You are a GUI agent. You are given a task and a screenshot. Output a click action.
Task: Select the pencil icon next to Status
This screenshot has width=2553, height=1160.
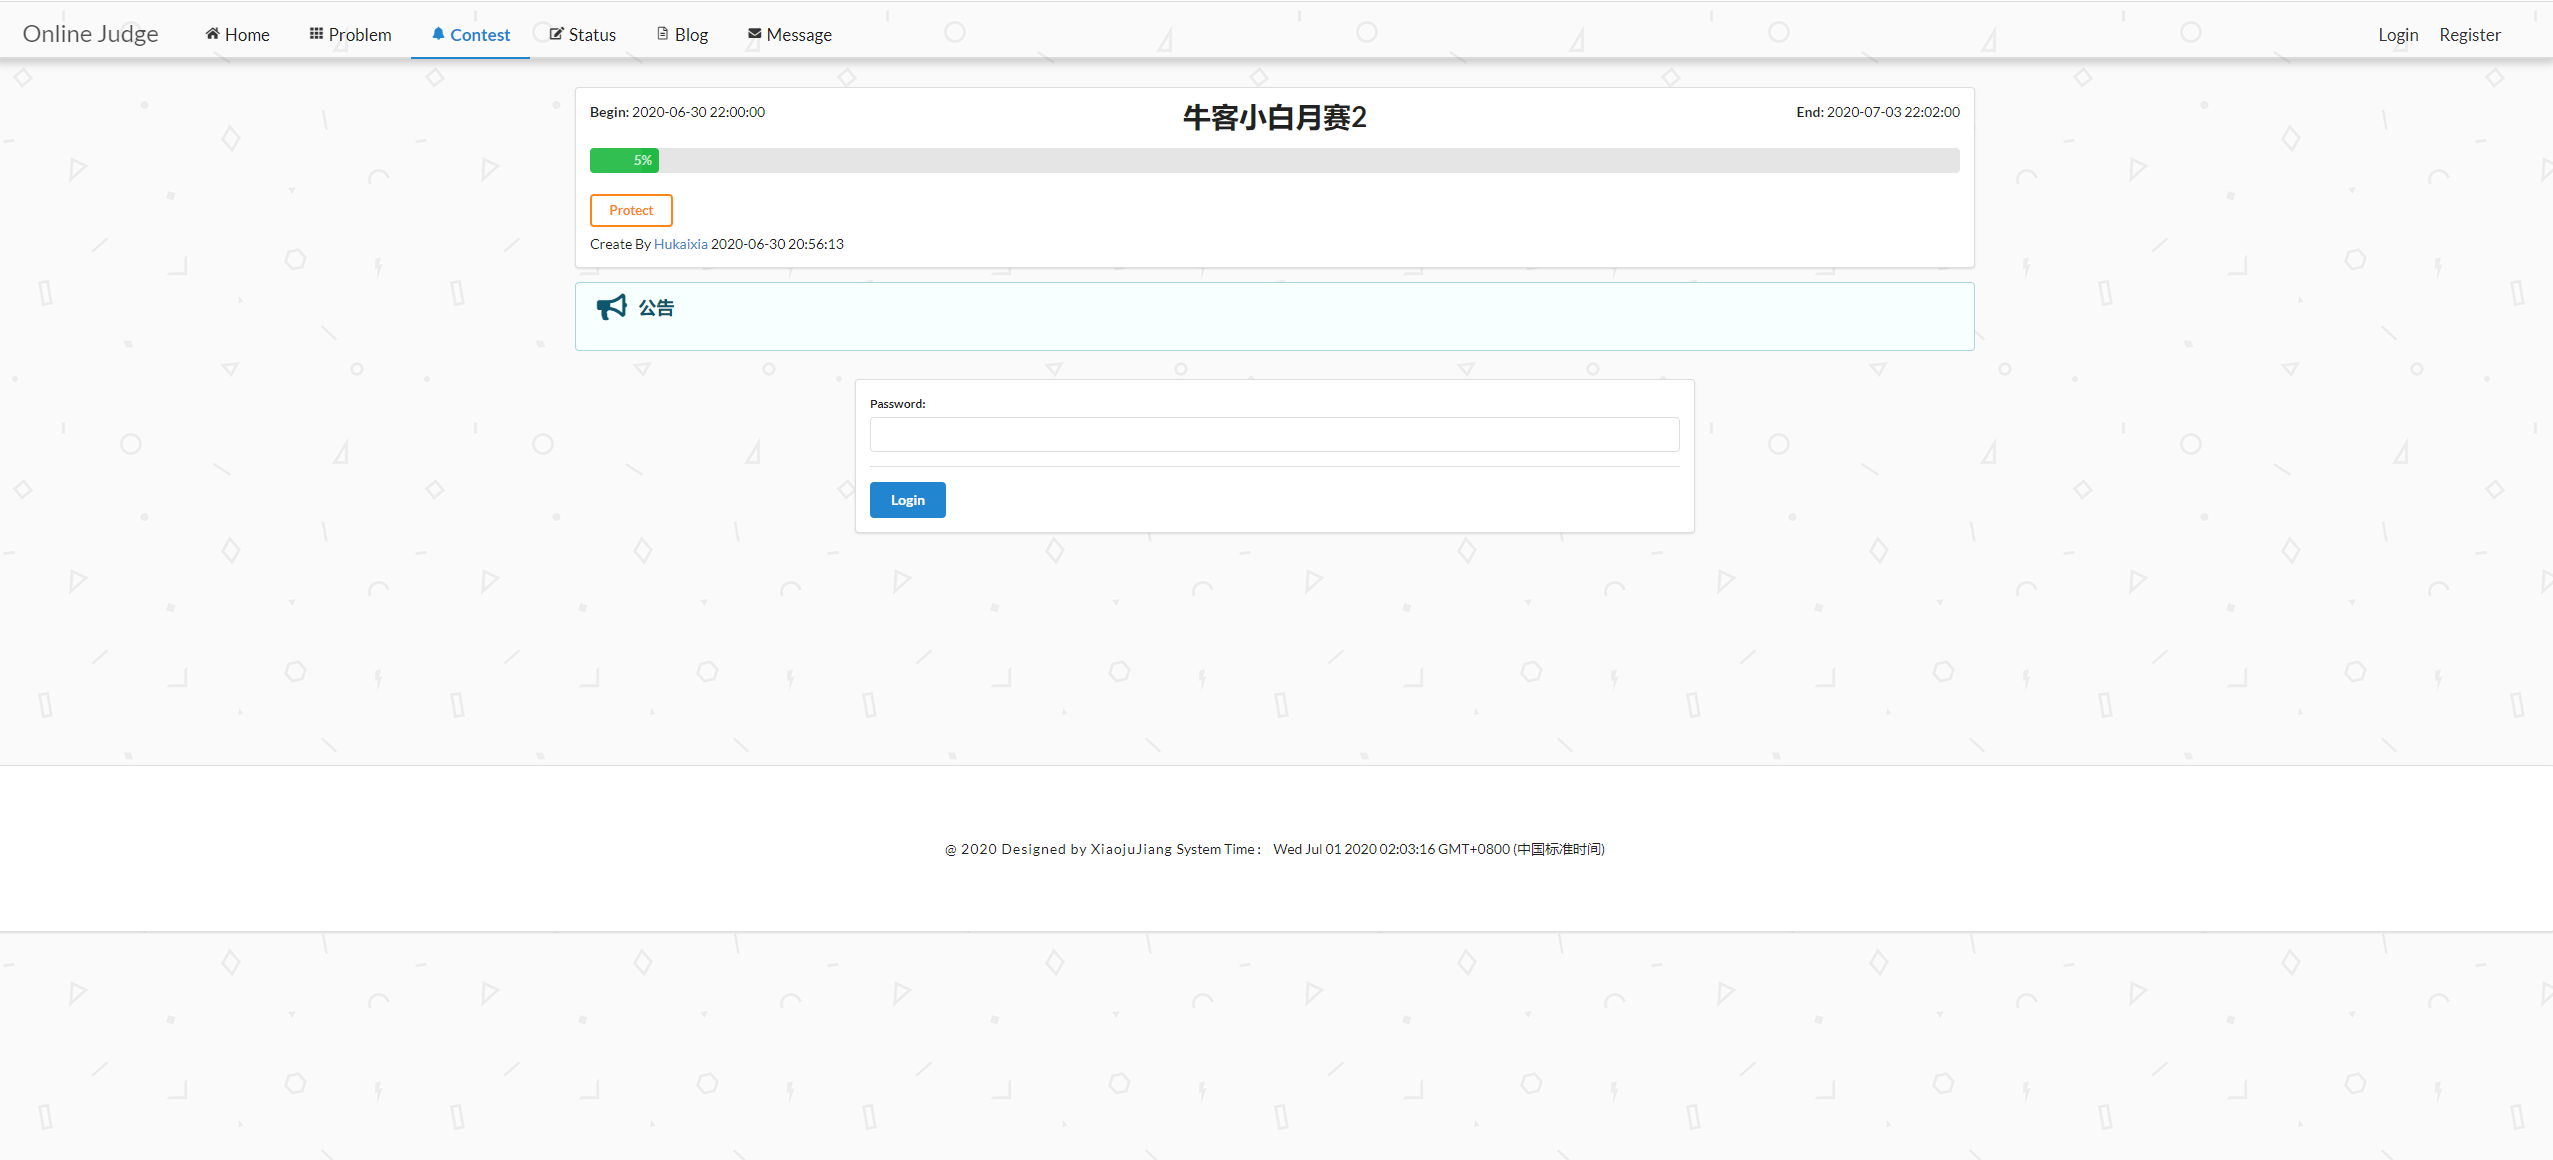coord(555,33)
